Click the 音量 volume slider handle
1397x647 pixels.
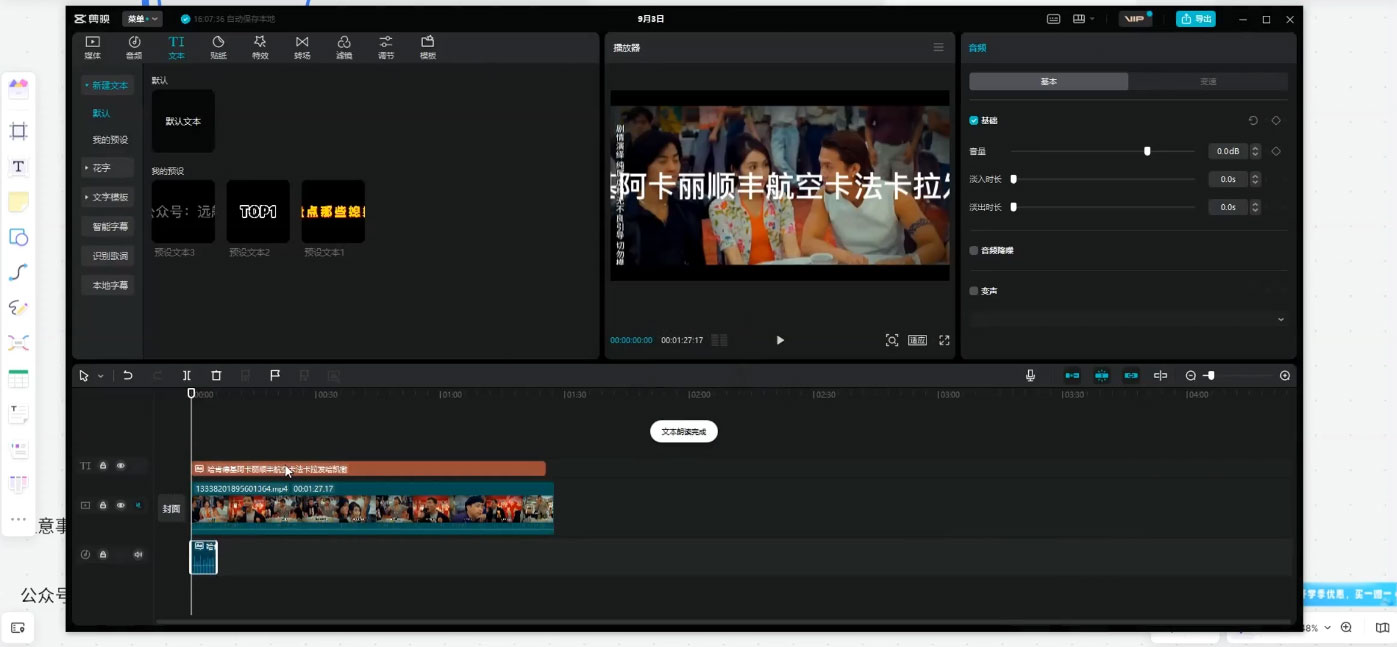tap(1147, 151)
